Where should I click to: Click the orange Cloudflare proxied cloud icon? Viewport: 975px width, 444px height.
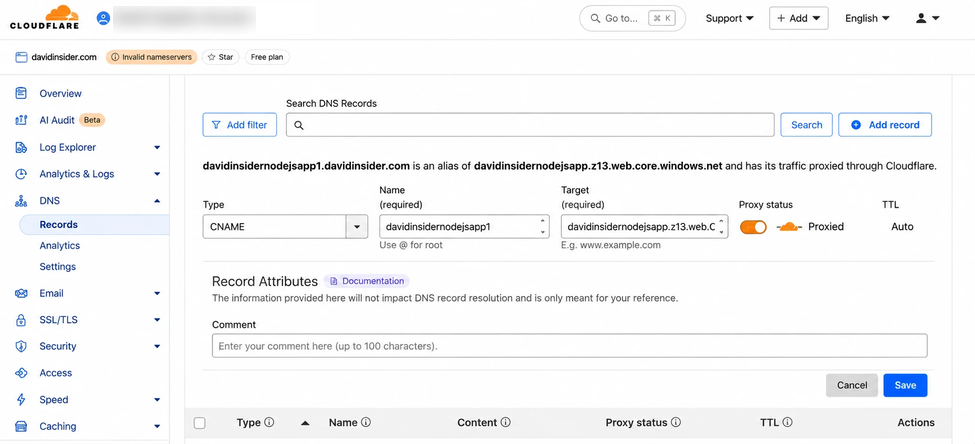[789, 227]
